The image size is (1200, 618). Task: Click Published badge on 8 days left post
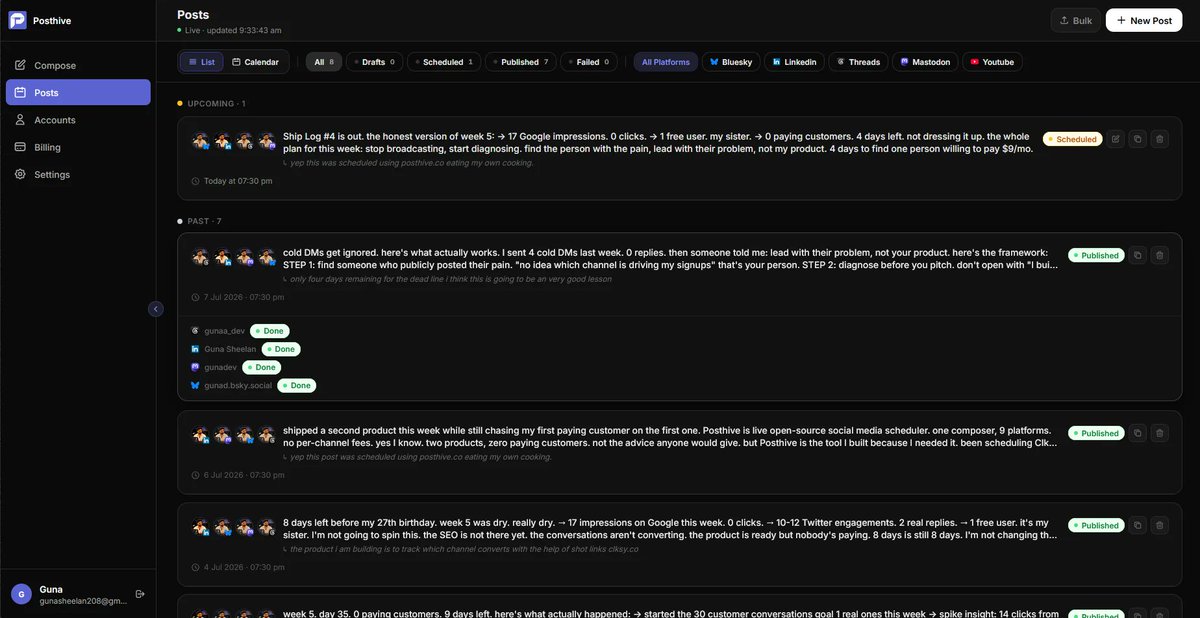click(x=1096, y=525)
